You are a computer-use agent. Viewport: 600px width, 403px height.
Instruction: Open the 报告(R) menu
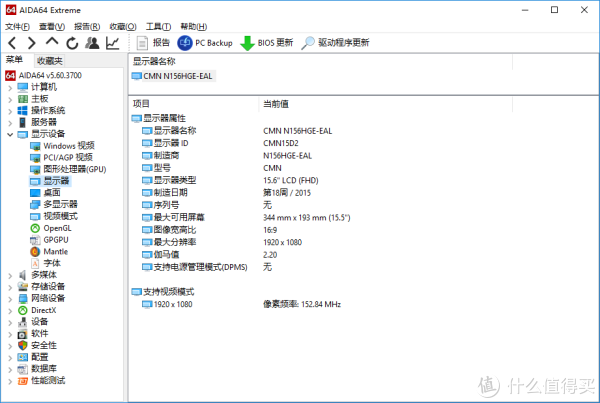point(87,26)
